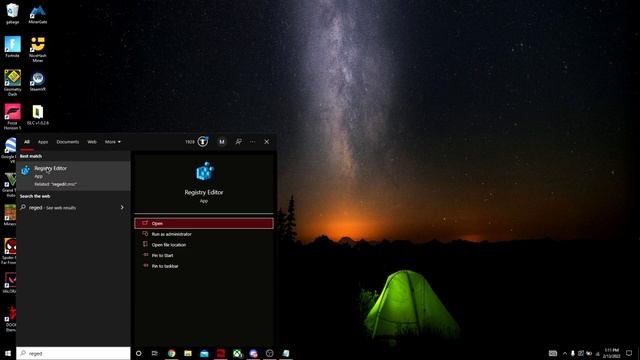Open File Explorer from the taskbar
This screenshot has height=360, width=640.
click(188, 353)
